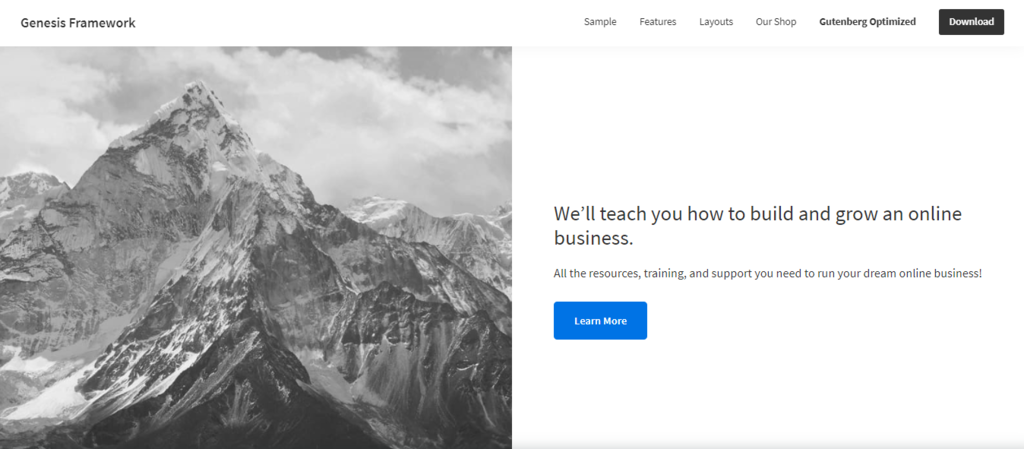Select Layouts in the navigation bar

click(x=716, y=22)
